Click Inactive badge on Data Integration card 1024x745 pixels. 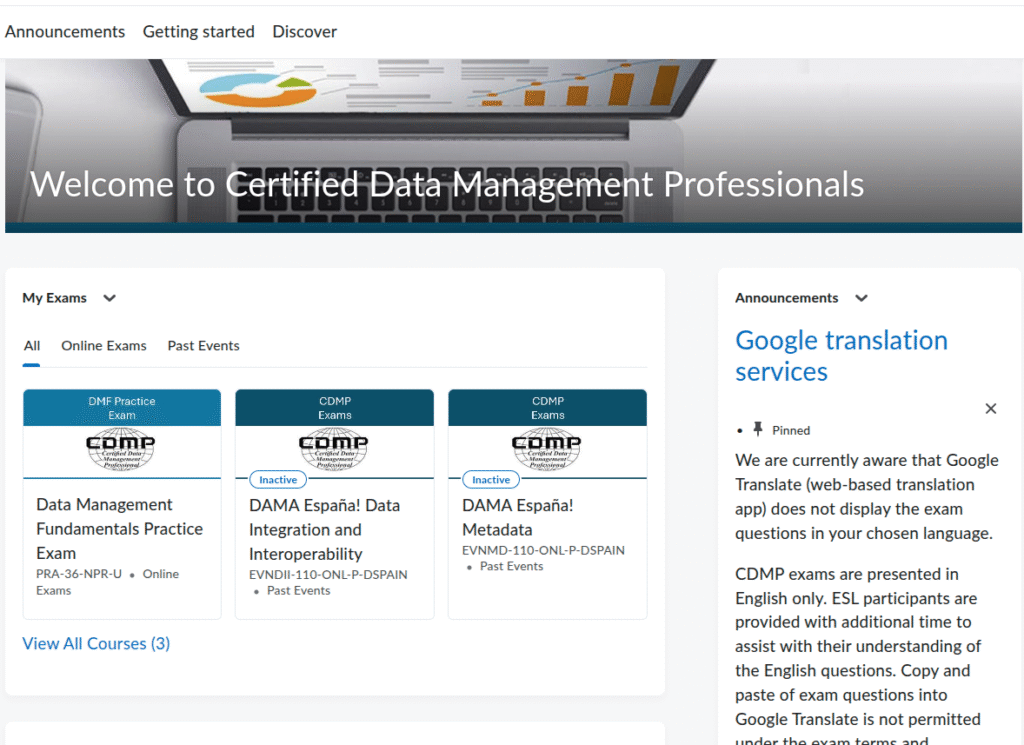(278, 480)
